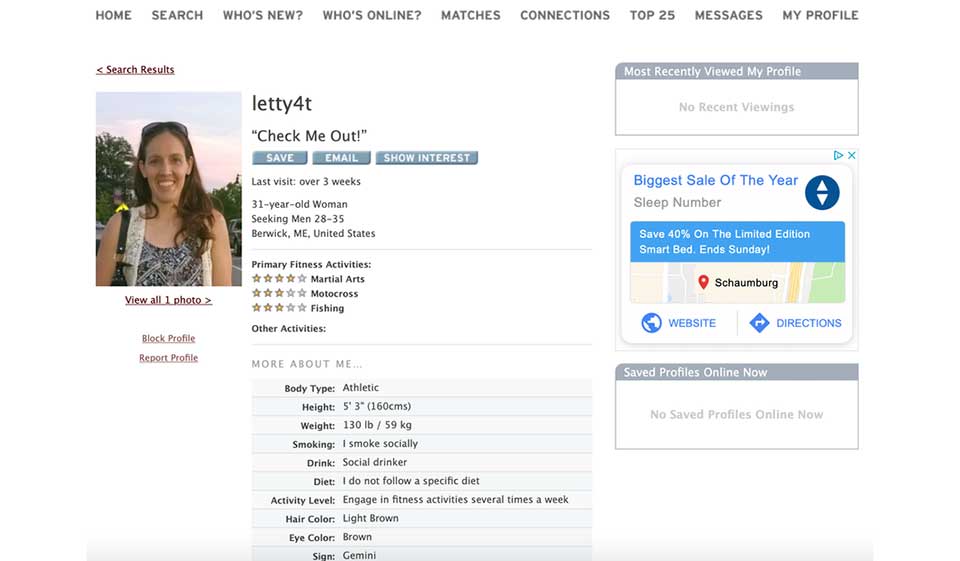Select TOP 25 from the top menu

[x=652, y=15]
